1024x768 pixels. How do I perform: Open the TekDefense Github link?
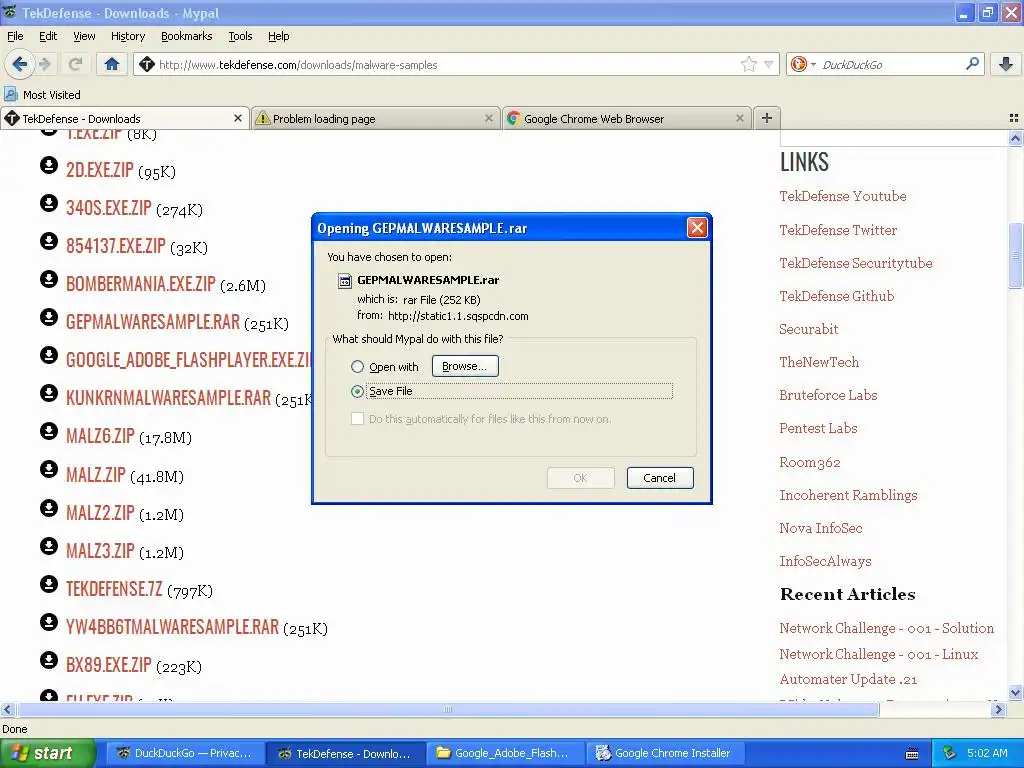tap(837, 296)
